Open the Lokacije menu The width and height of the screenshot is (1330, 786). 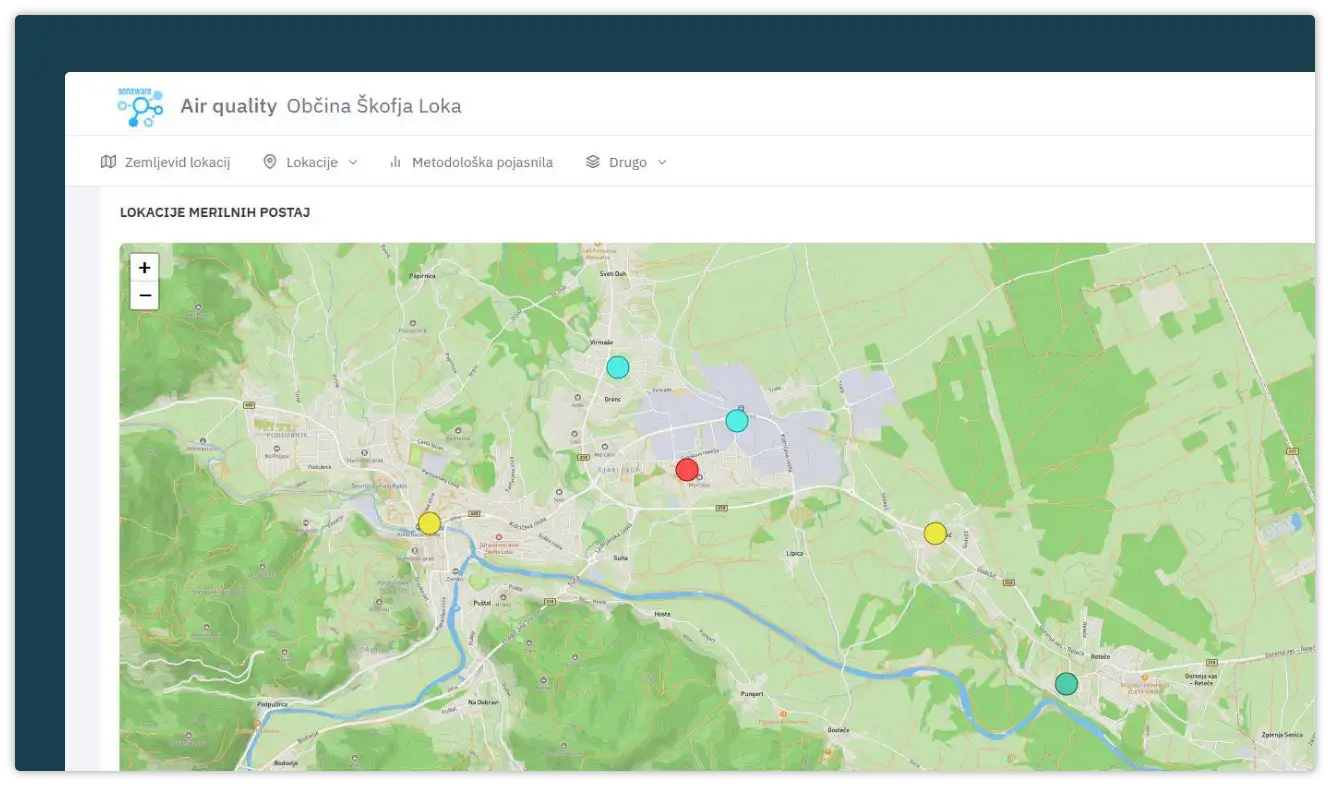312,162
